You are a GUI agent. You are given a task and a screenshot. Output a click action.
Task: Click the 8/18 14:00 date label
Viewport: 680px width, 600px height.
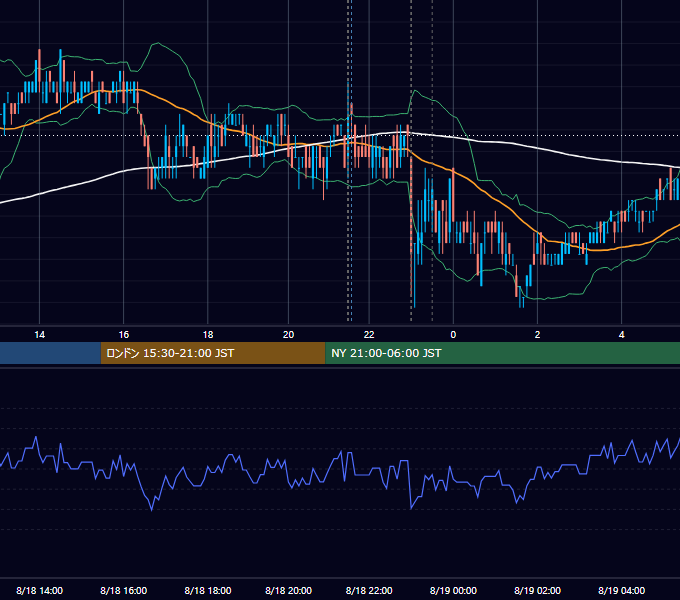coord(39,590)
